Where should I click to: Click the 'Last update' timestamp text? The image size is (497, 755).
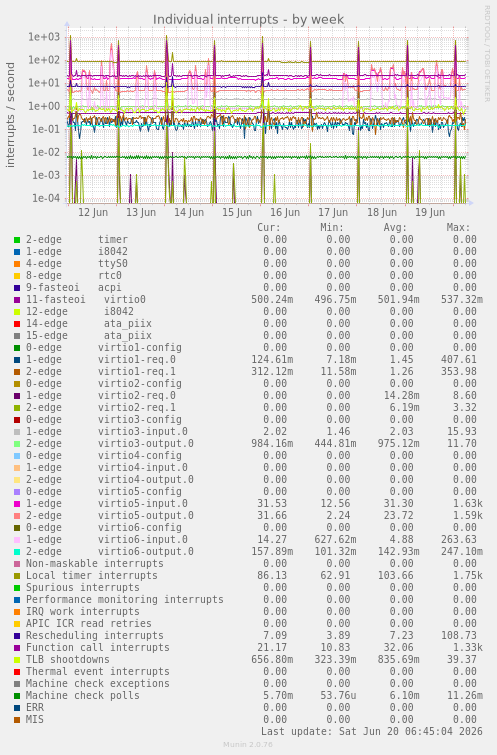click(372, 731)
